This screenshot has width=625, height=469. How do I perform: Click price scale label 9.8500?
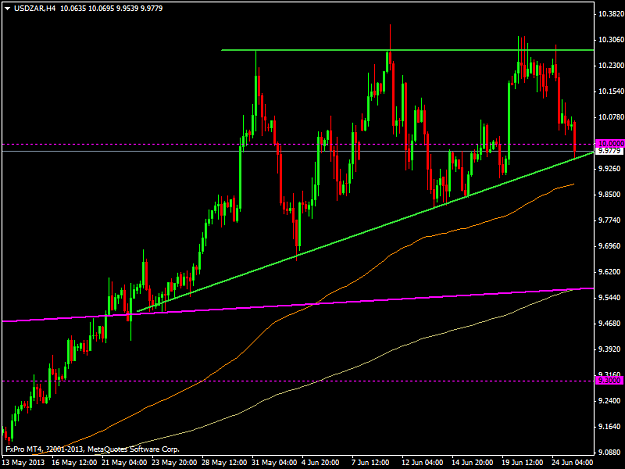pos(611,194)
